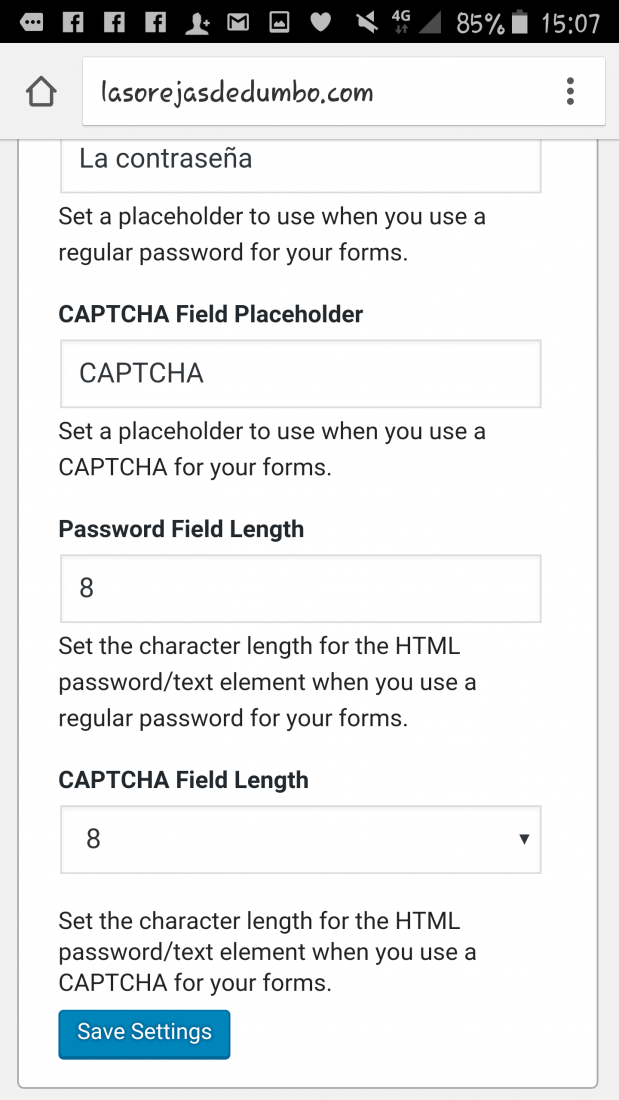Tap the muted sound status icon
This screenshot has height=1100, width=619.
tap(367, 22)
